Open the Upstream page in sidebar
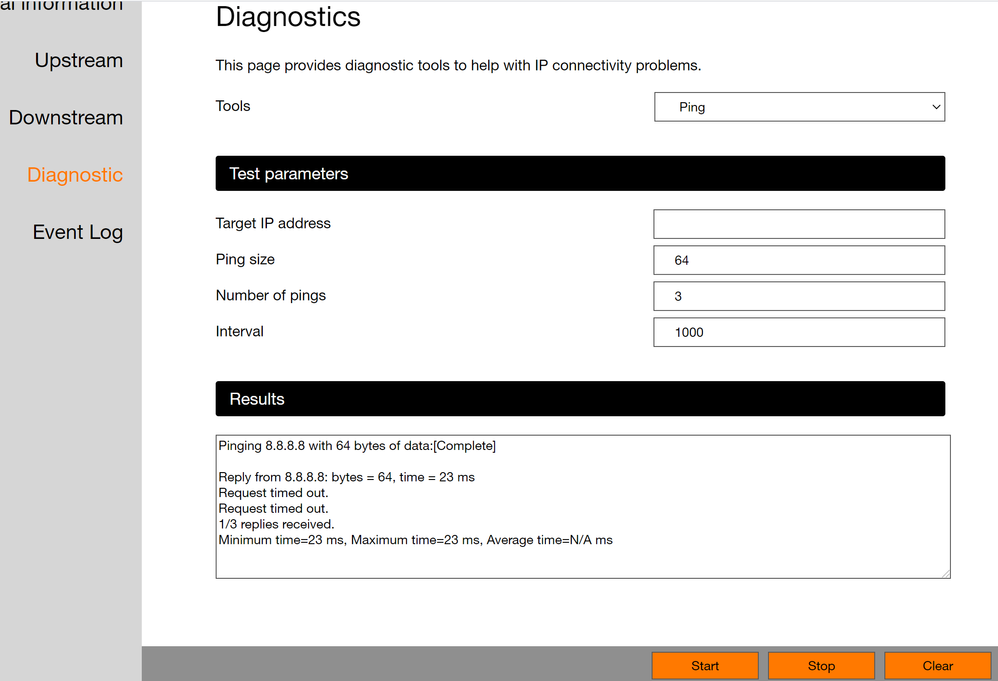Screen dimensions: 998x681 pyautogui.click(x=78, y=60)
